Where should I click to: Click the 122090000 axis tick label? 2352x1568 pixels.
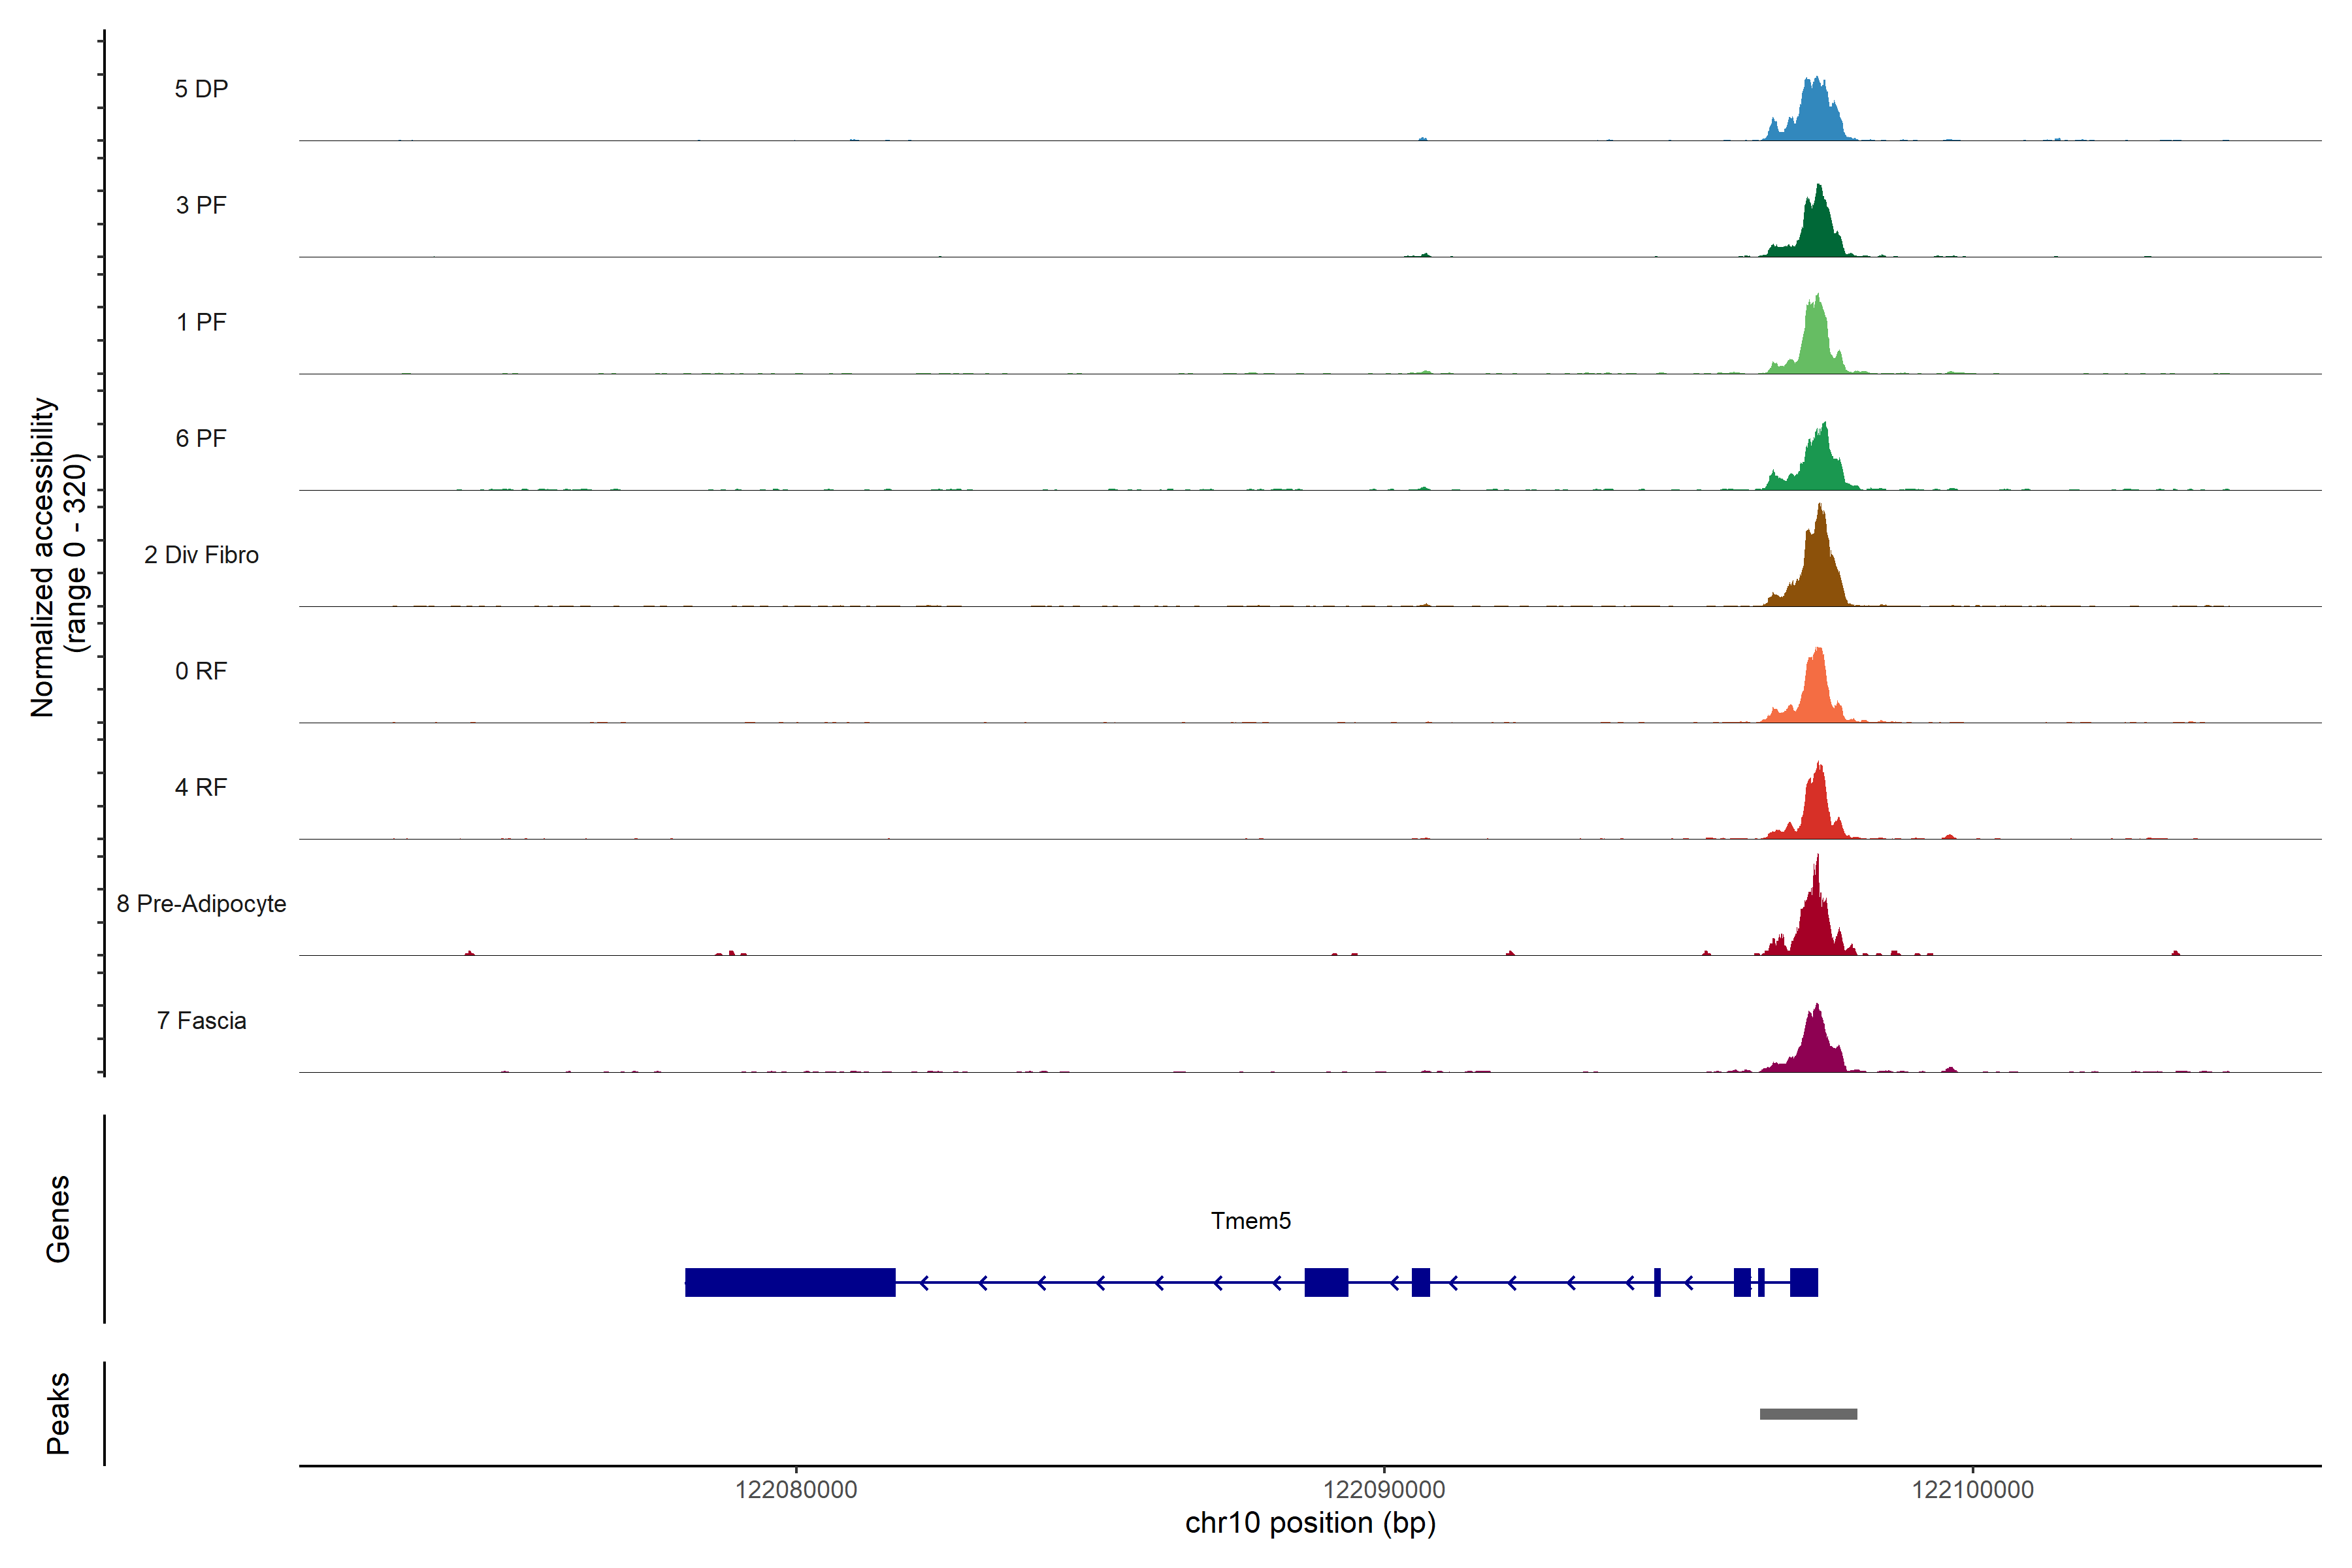click(x=1384, y=1490)
